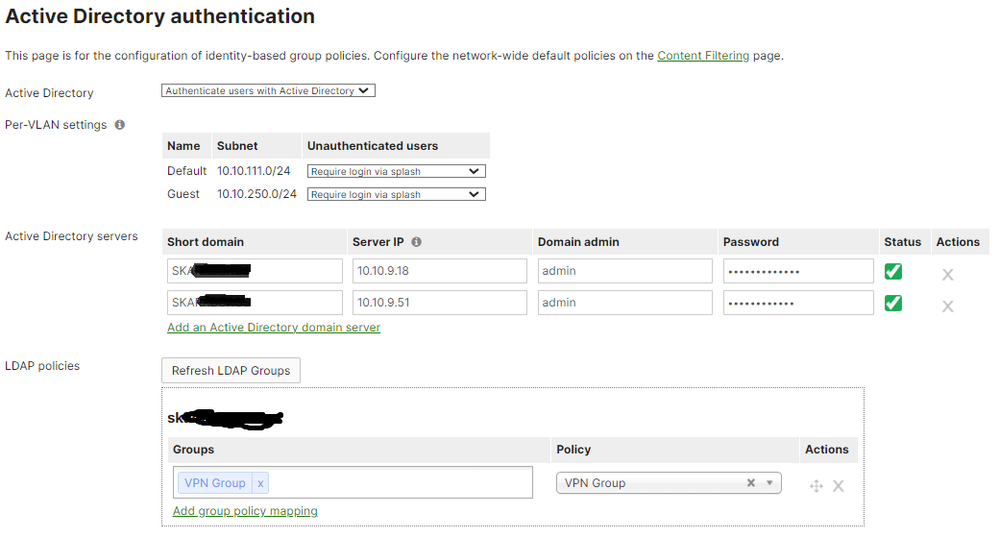
Task: Click the green status check for 10.10.9.18
Action: point(893,271)
